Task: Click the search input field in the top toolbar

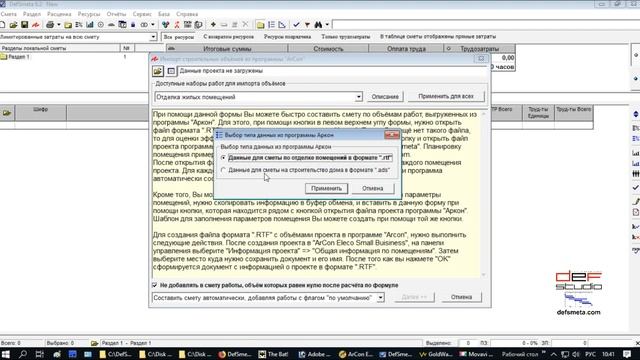Action: coord(486,25)
